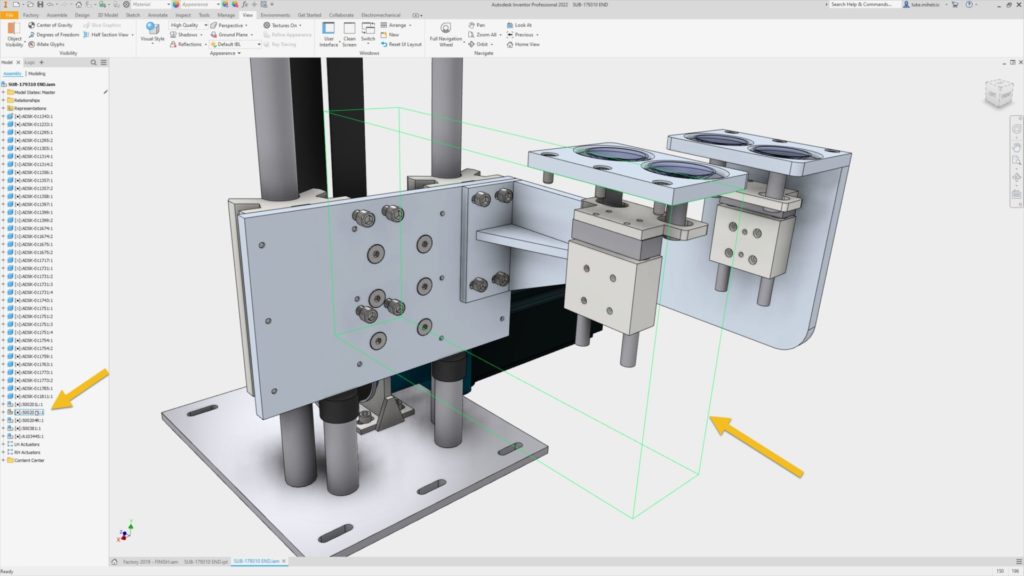Click the browser search magnifier icon
Image resolution: width=1024 pixels, height=576 pixels.
pos(93,63)
